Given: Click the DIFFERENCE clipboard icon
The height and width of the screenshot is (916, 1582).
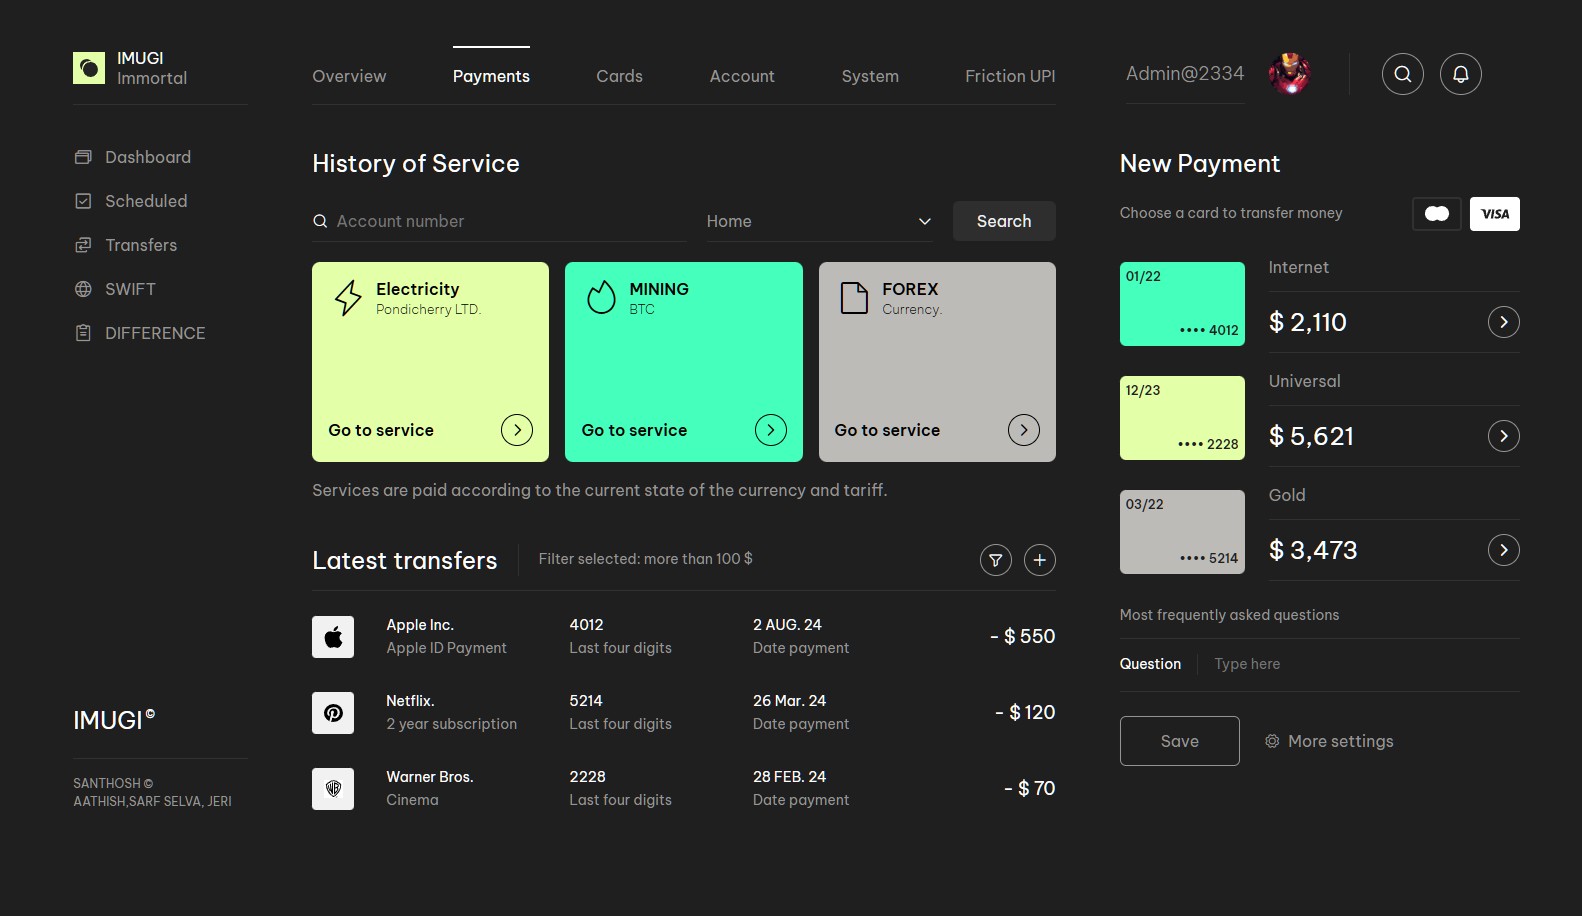Looking at the screenshot, I should tap(83, 333).
